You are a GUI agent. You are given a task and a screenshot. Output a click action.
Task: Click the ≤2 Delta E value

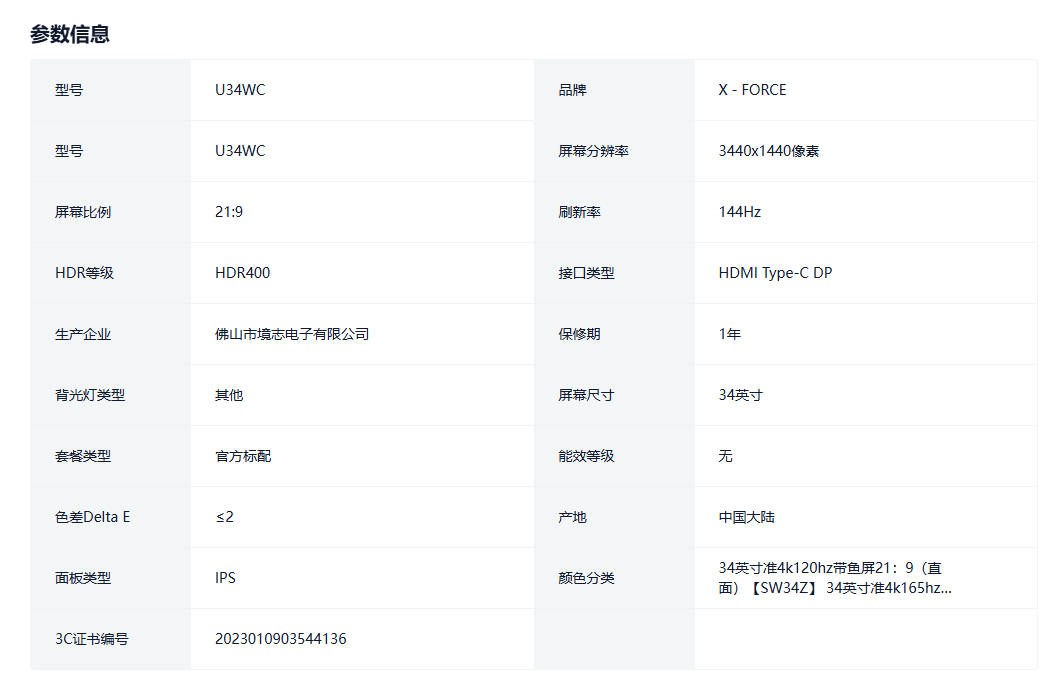click(224, 517)
